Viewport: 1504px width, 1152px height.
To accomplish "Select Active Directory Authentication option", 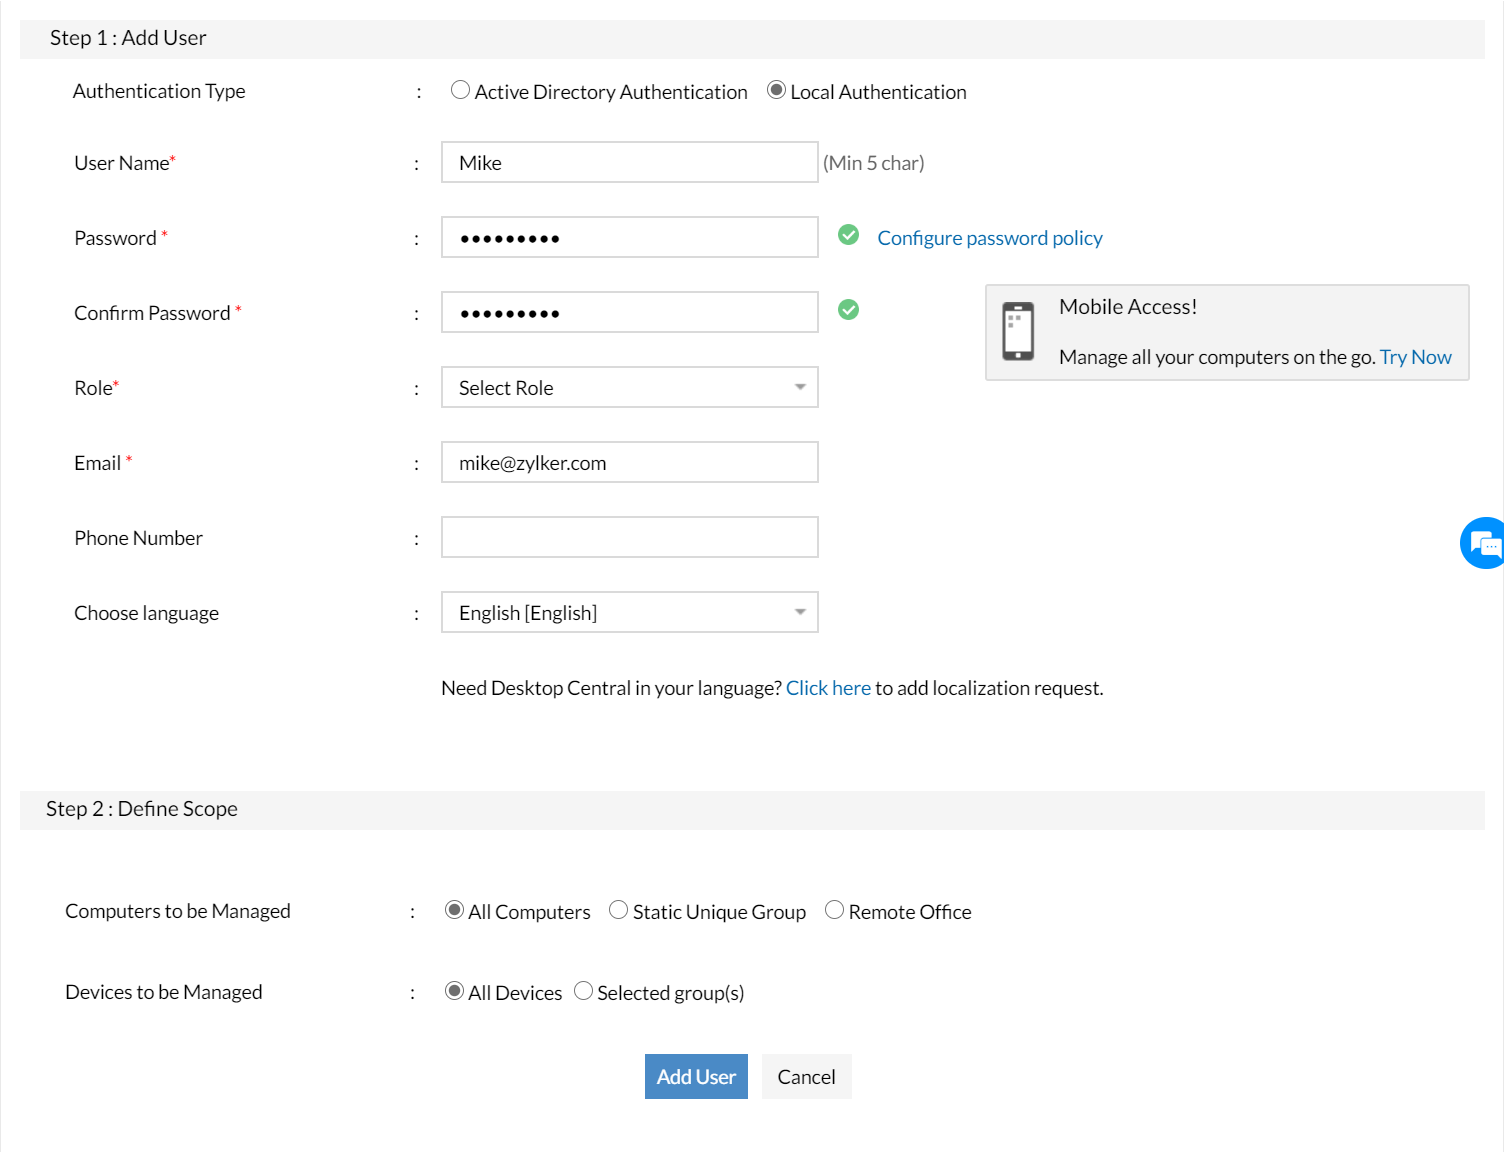I will click(x=460, y=90).
